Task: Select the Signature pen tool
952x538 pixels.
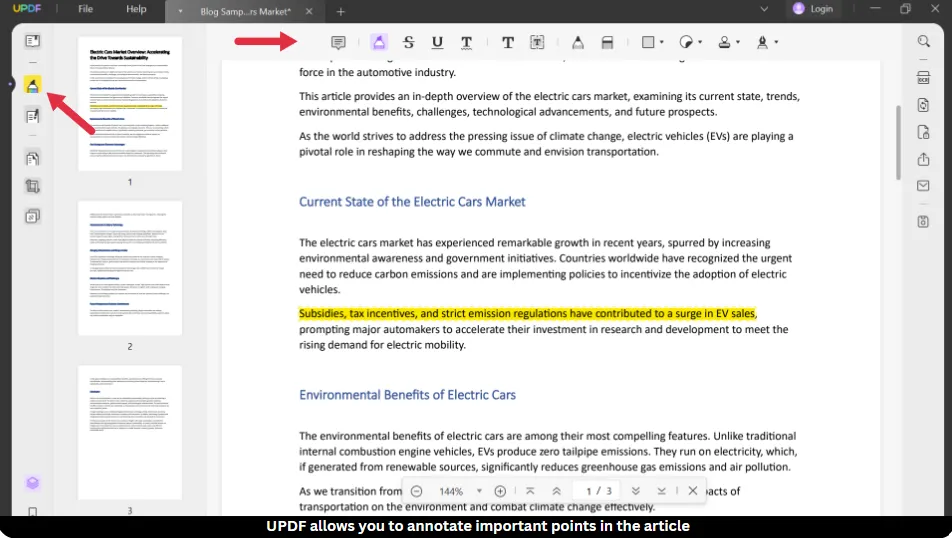Action: pos(763,42)
